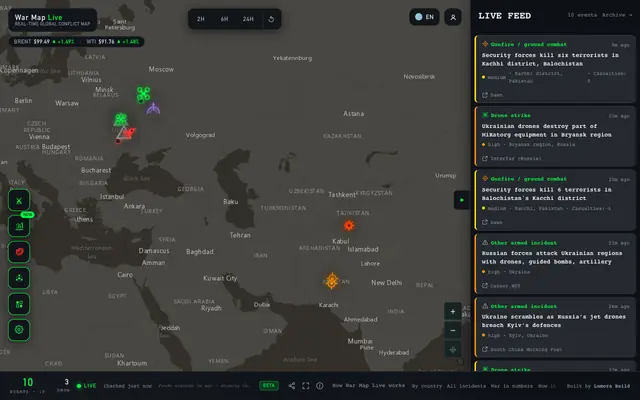Click the 10 events counter
This screenshot has width=640, height=400.
[x=27, y=384]
